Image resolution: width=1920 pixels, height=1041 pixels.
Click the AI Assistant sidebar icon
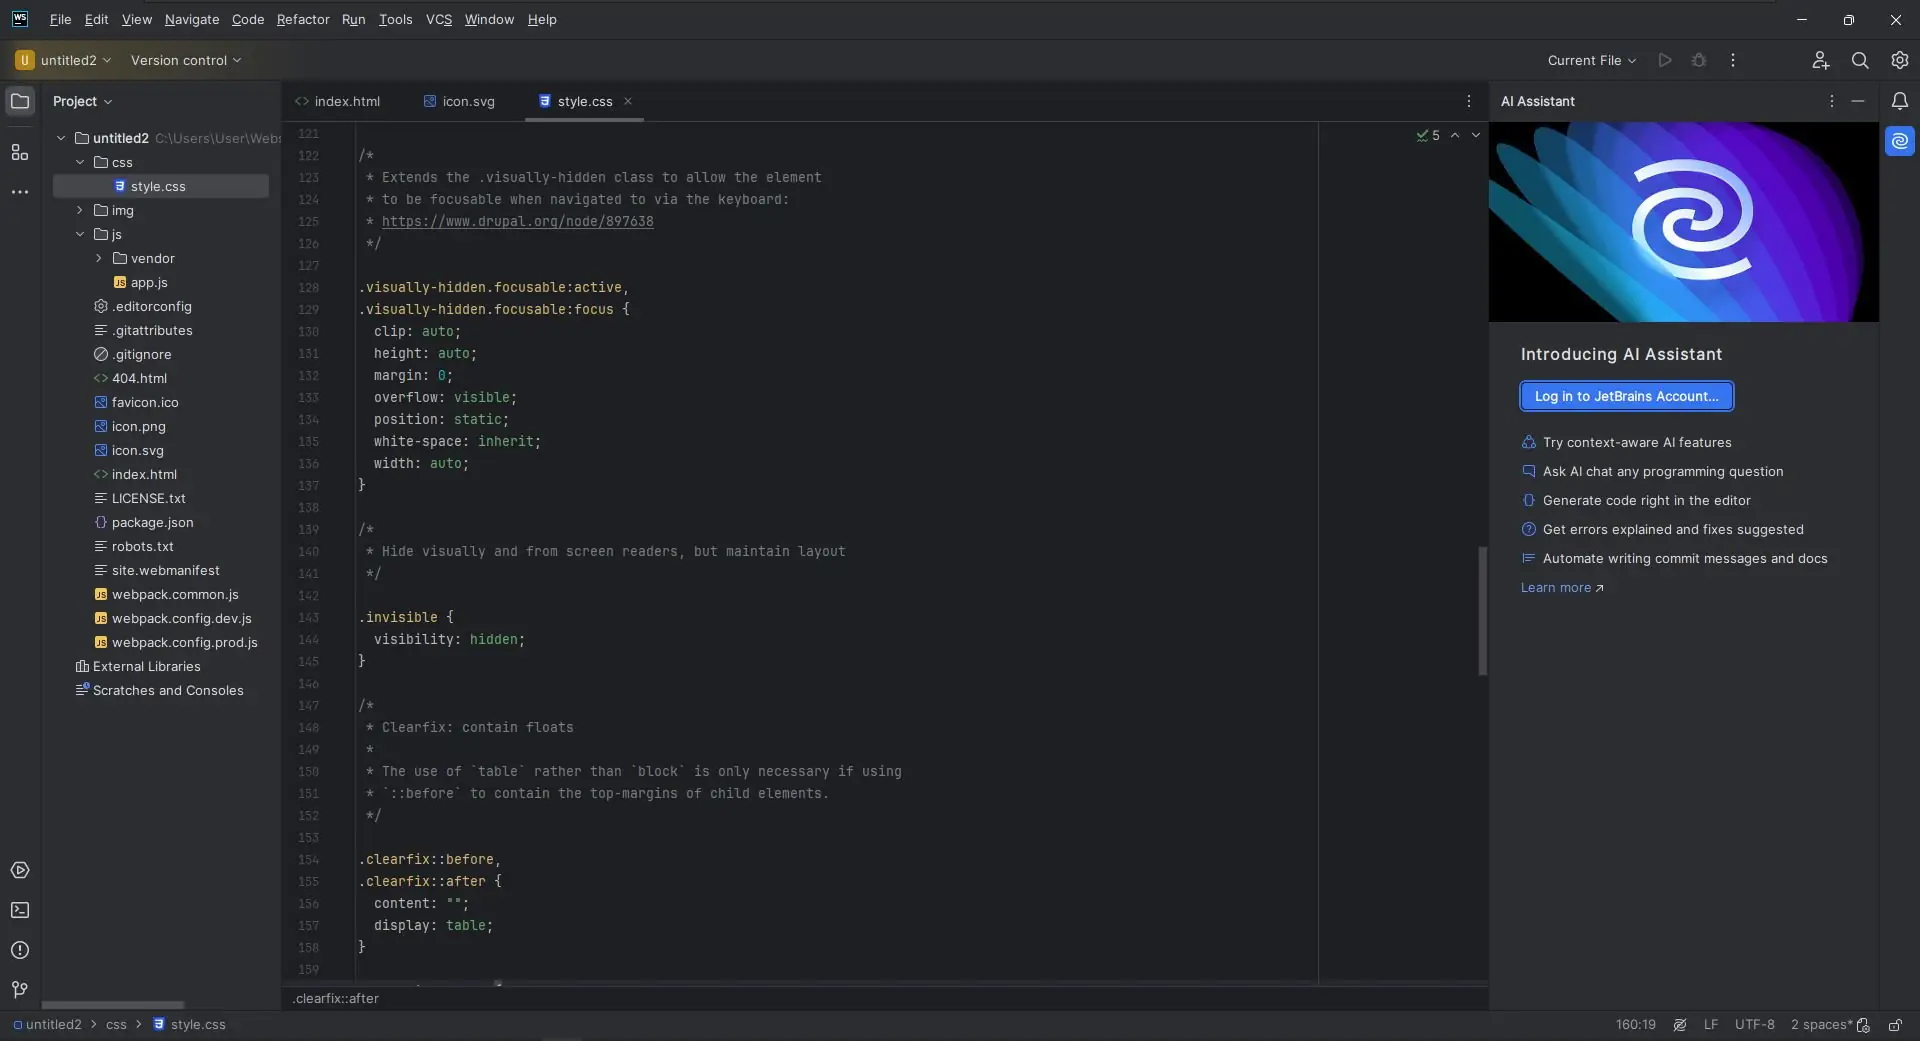click(x=1899, y=141)
